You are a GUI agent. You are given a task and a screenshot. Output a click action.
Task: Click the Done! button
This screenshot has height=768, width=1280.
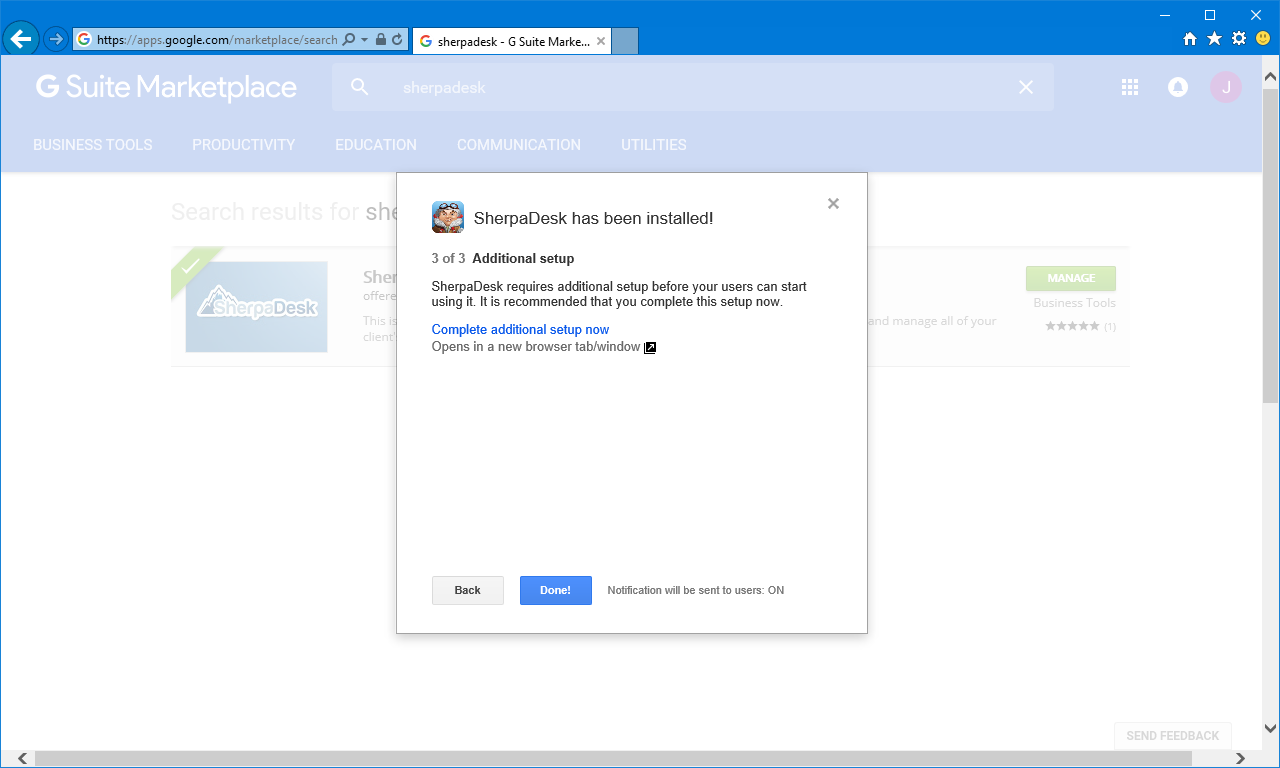click(x=555, y=590)
